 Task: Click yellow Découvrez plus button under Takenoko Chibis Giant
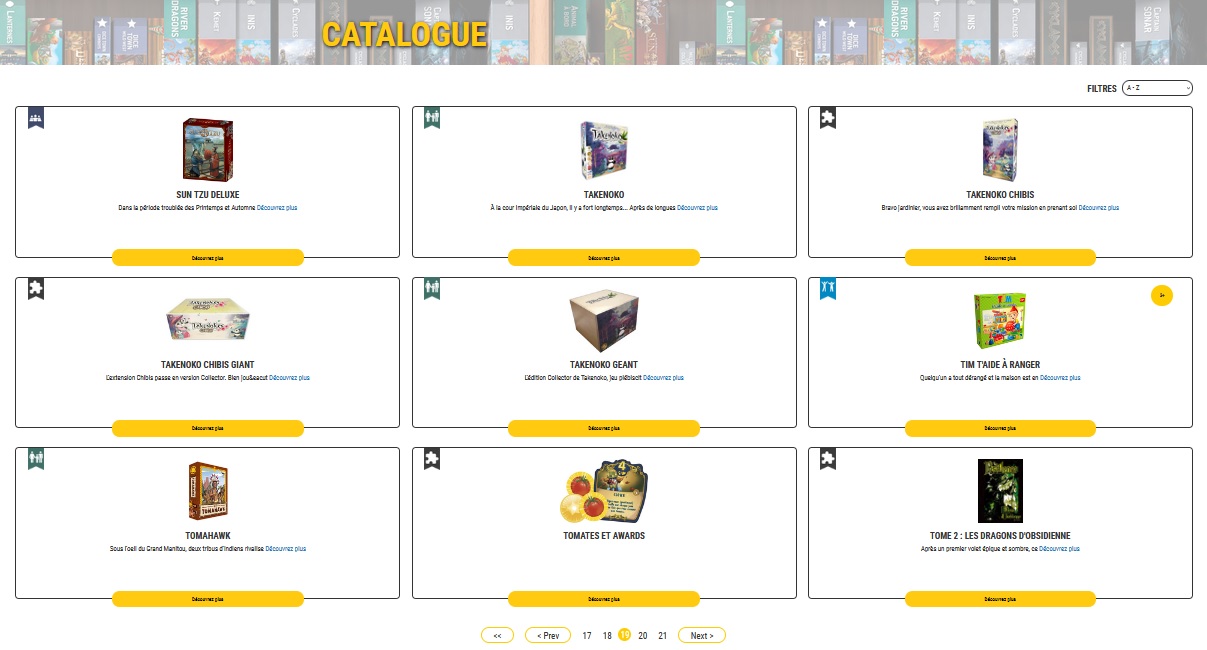(x=208, y=428)
